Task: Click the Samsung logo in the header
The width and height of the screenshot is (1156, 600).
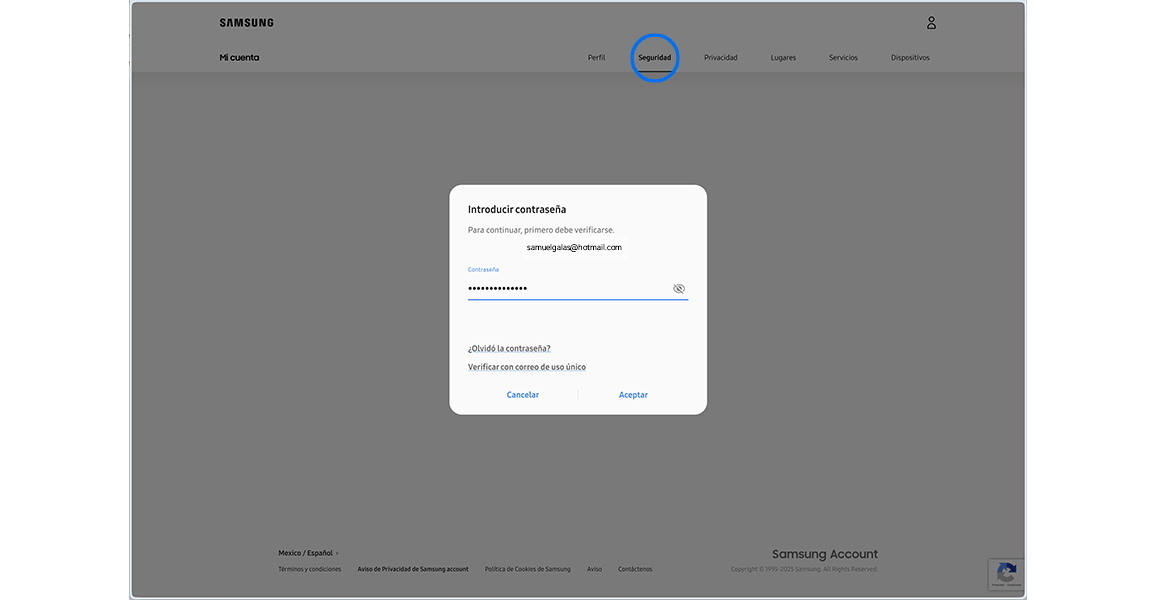Action: click(246, 21)
